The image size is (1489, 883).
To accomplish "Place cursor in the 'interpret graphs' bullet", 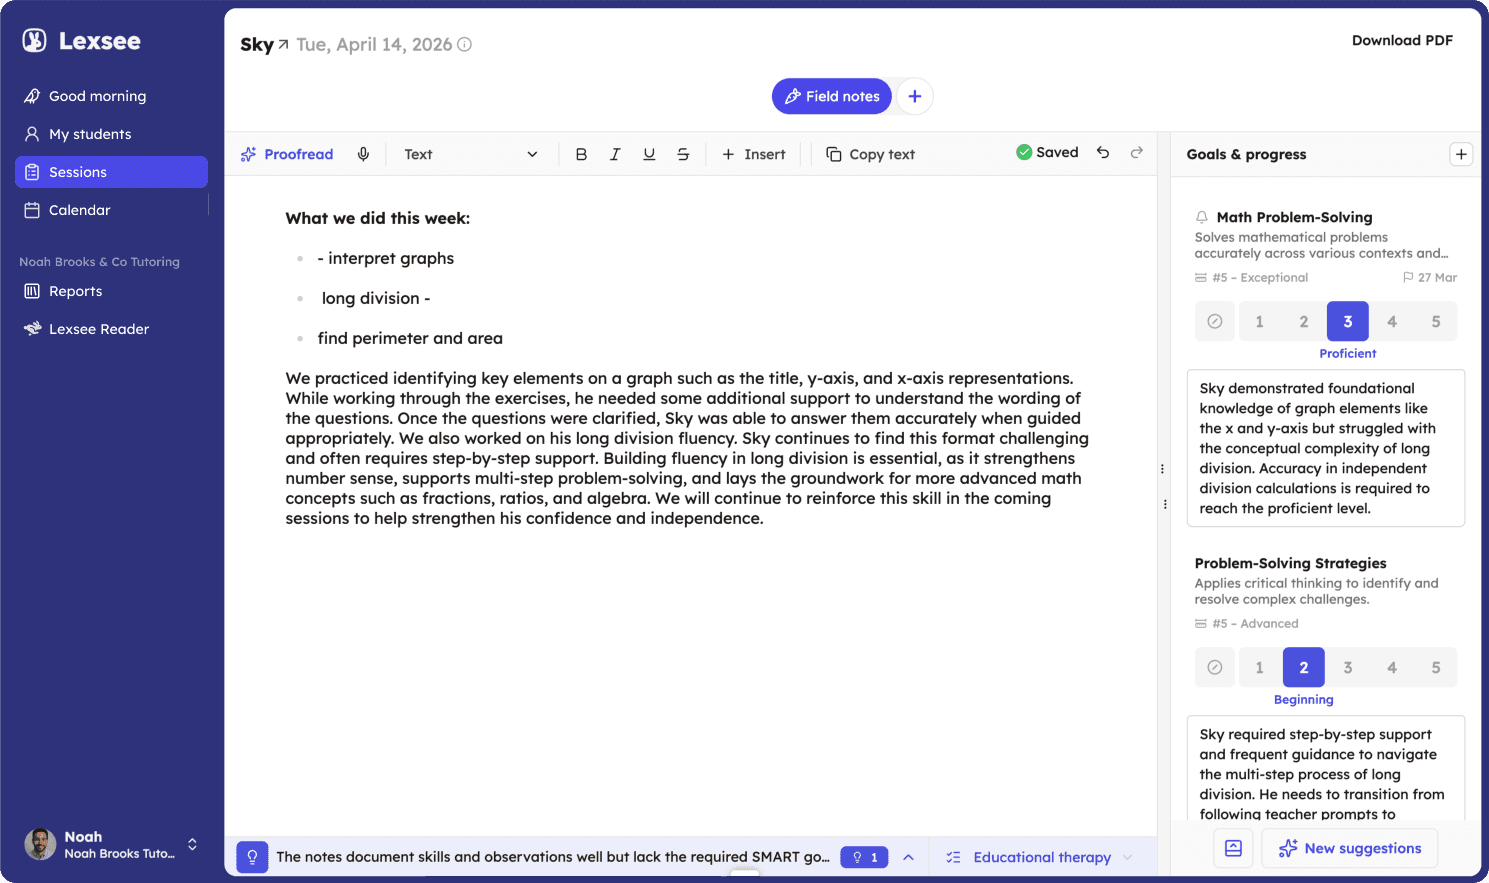I will click(x=386, y=258).
